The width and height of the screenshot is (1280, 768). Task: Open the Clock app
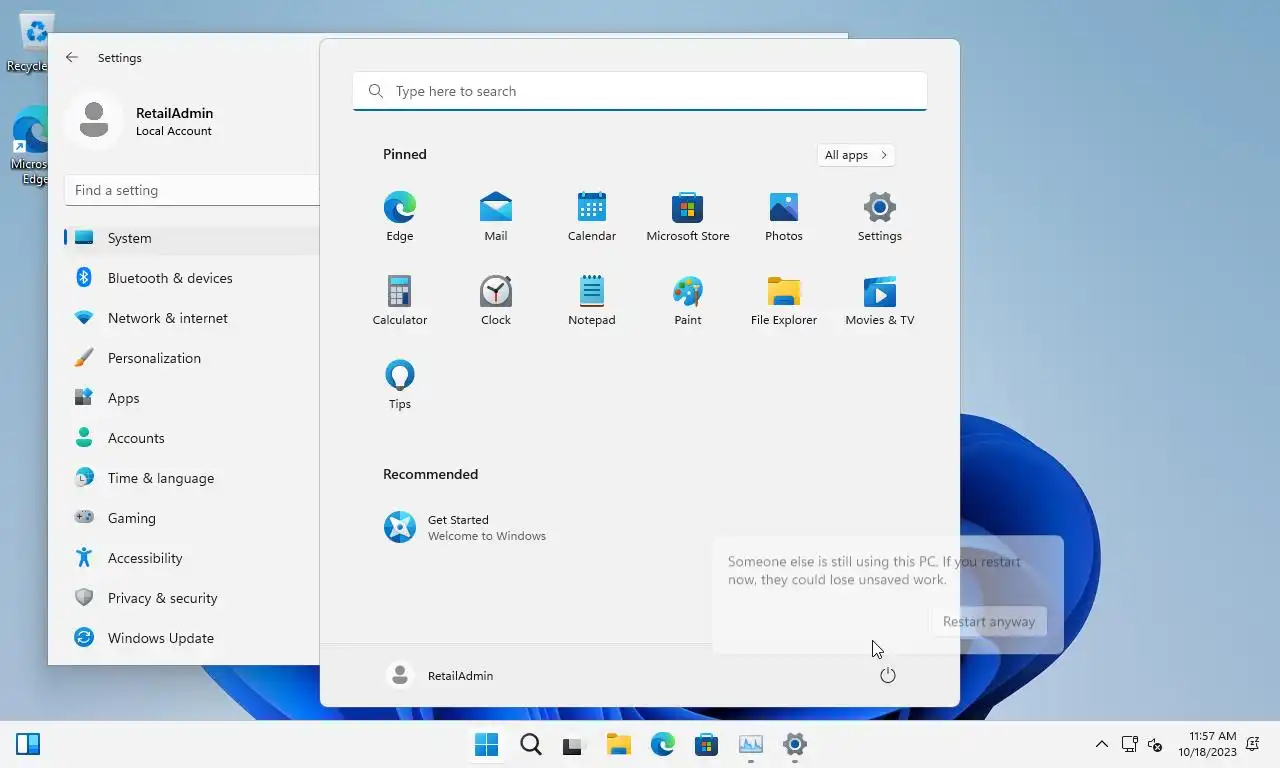coord(496,301)
